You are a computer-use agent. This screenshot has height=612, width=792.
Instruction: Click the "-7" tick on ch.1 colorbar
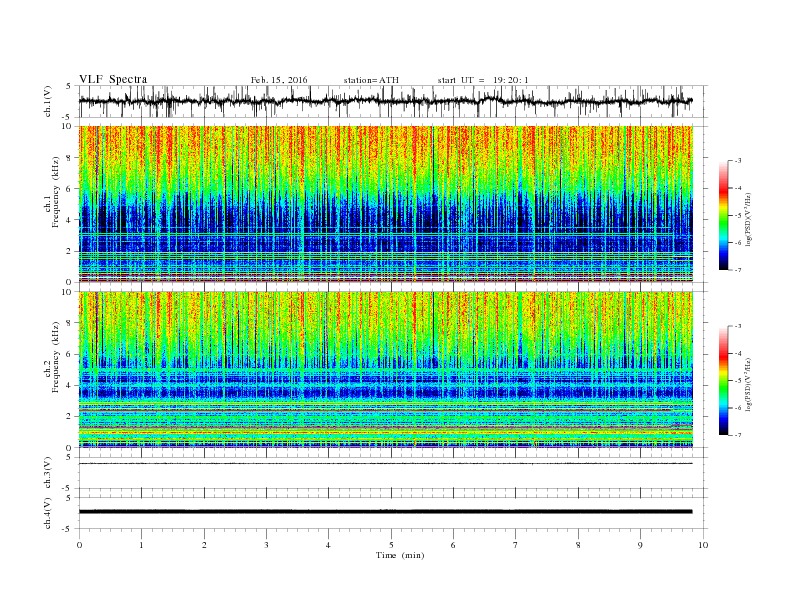[x=738, y=270]
